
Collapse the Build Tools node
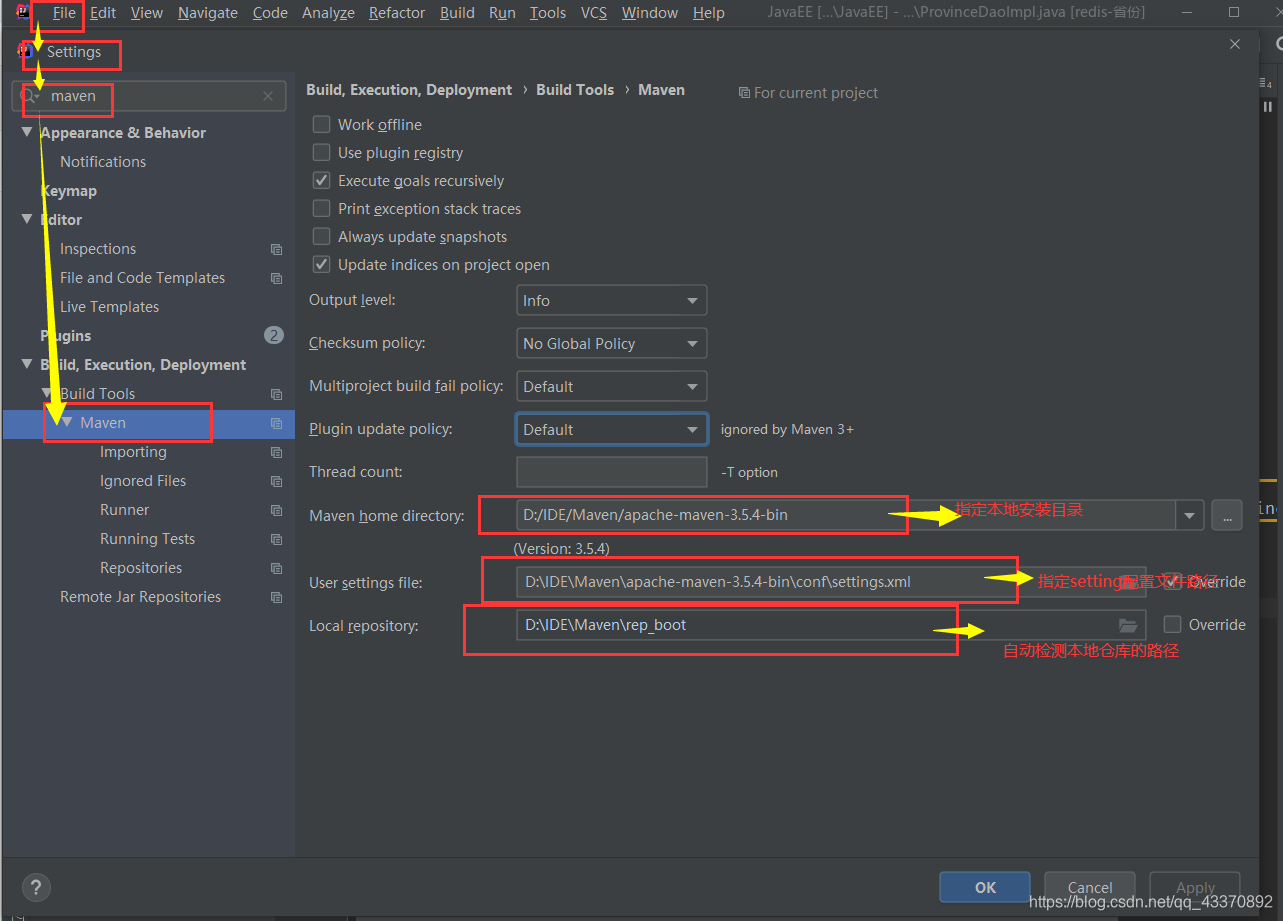(47, 393)
